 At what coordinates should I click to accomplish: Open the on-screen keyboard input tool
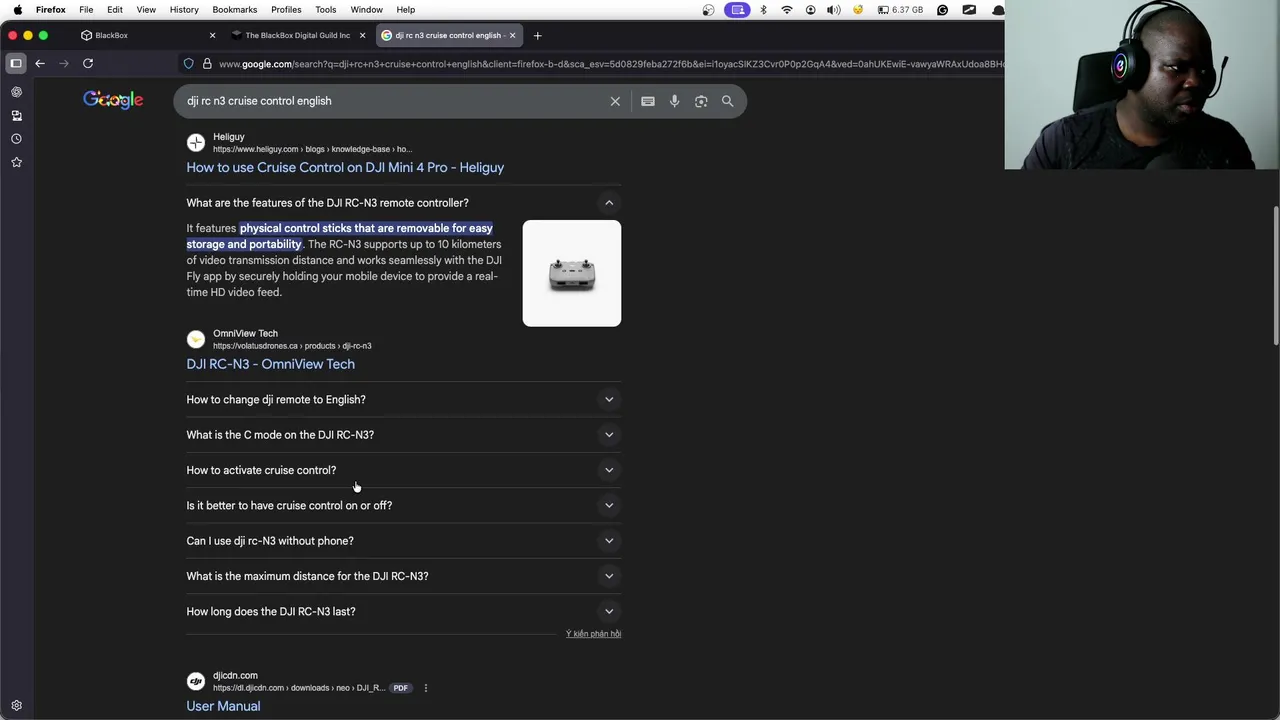[648, 101]
